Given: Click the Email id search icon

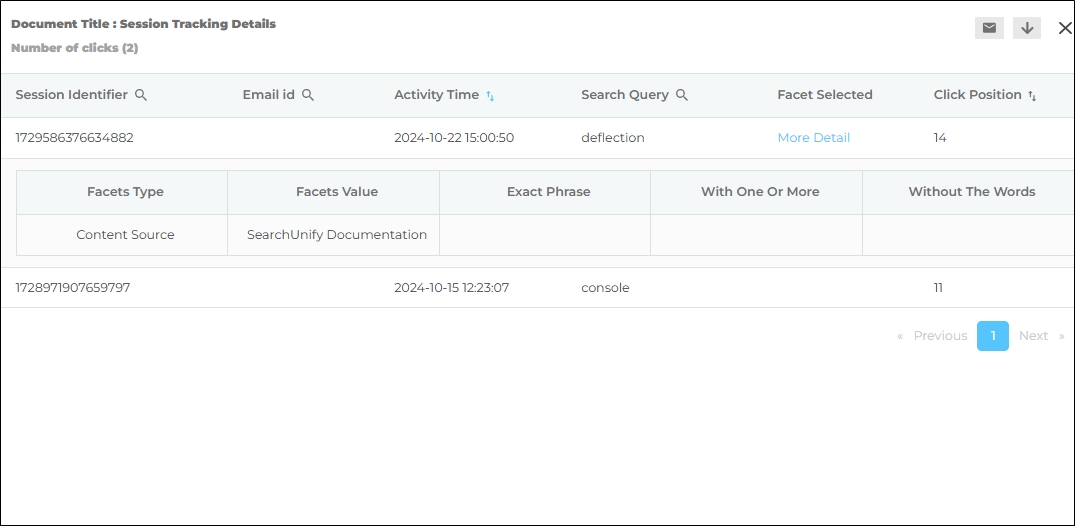Looking at the screenshot, I should pos(308,95).
